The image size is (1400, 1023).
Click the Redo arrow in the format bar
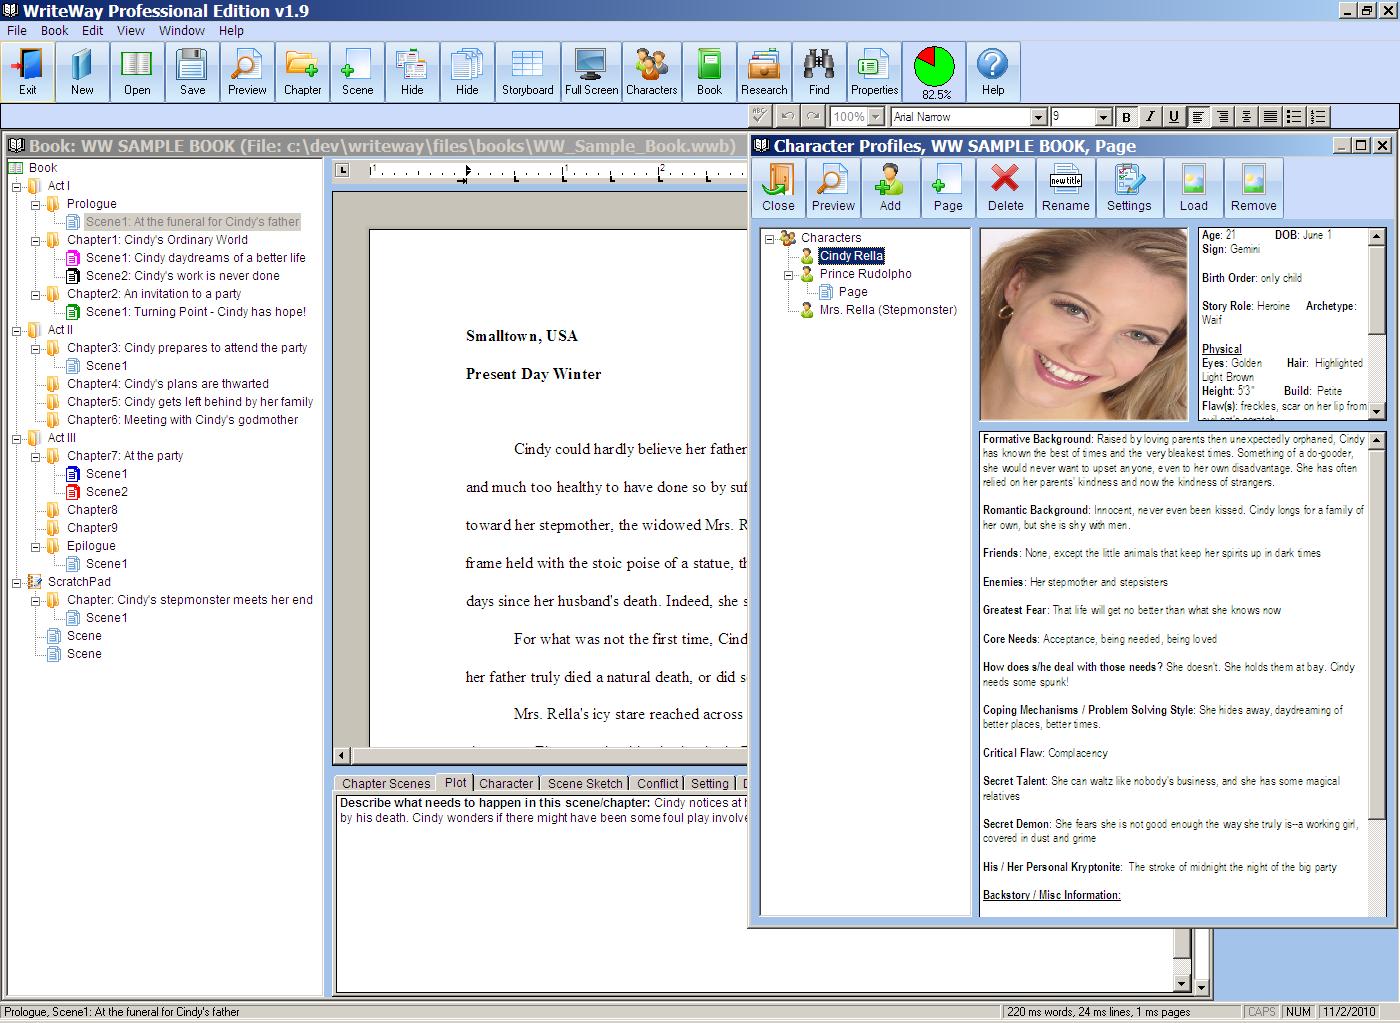[x=813, y=116]
